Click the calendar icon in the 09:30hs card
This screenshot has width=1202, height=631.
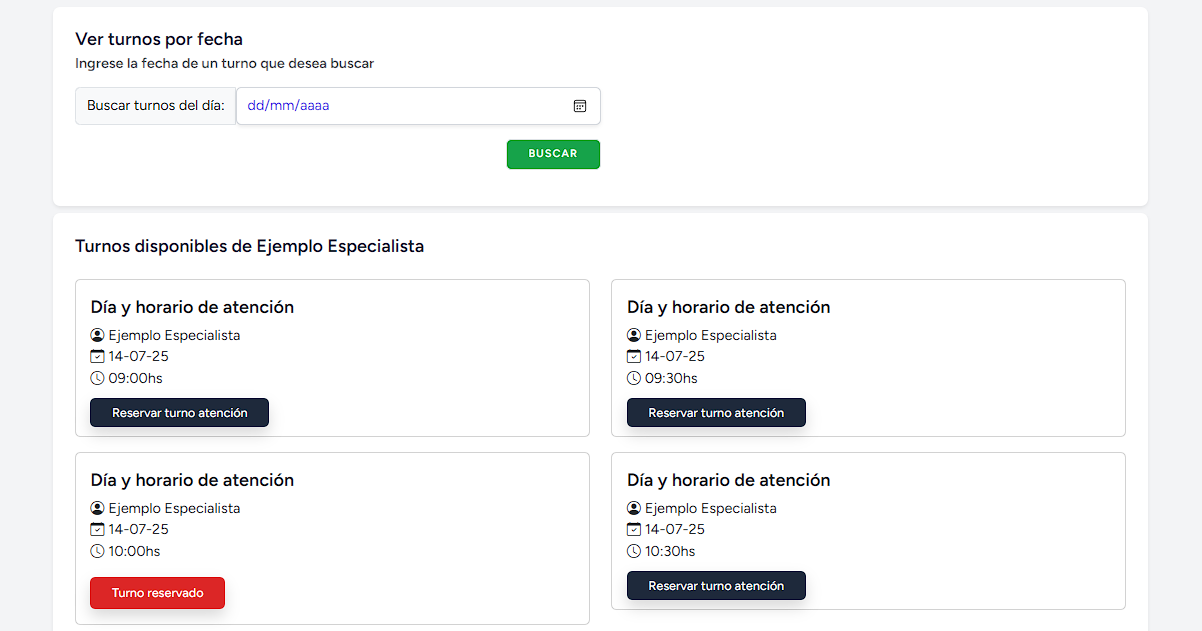pyautogui.click(x=634, y=357)
